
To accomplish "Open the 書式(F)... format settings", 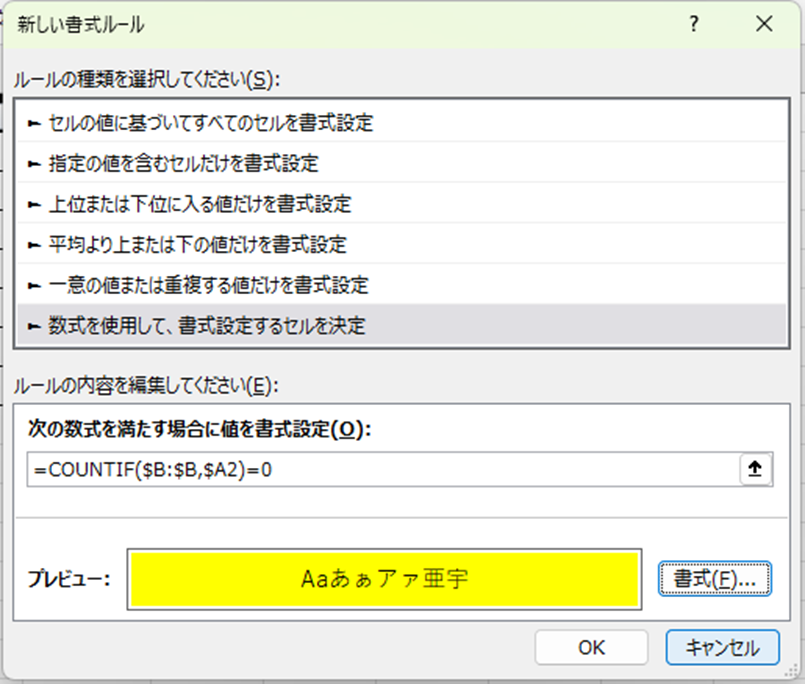I will [x=714, y=578].
